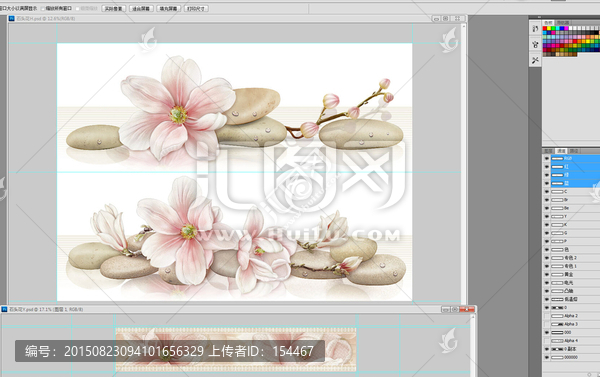
Task: Toggle the 缩放所有窗口 checkbox
Action: click(x=43, y=8)
